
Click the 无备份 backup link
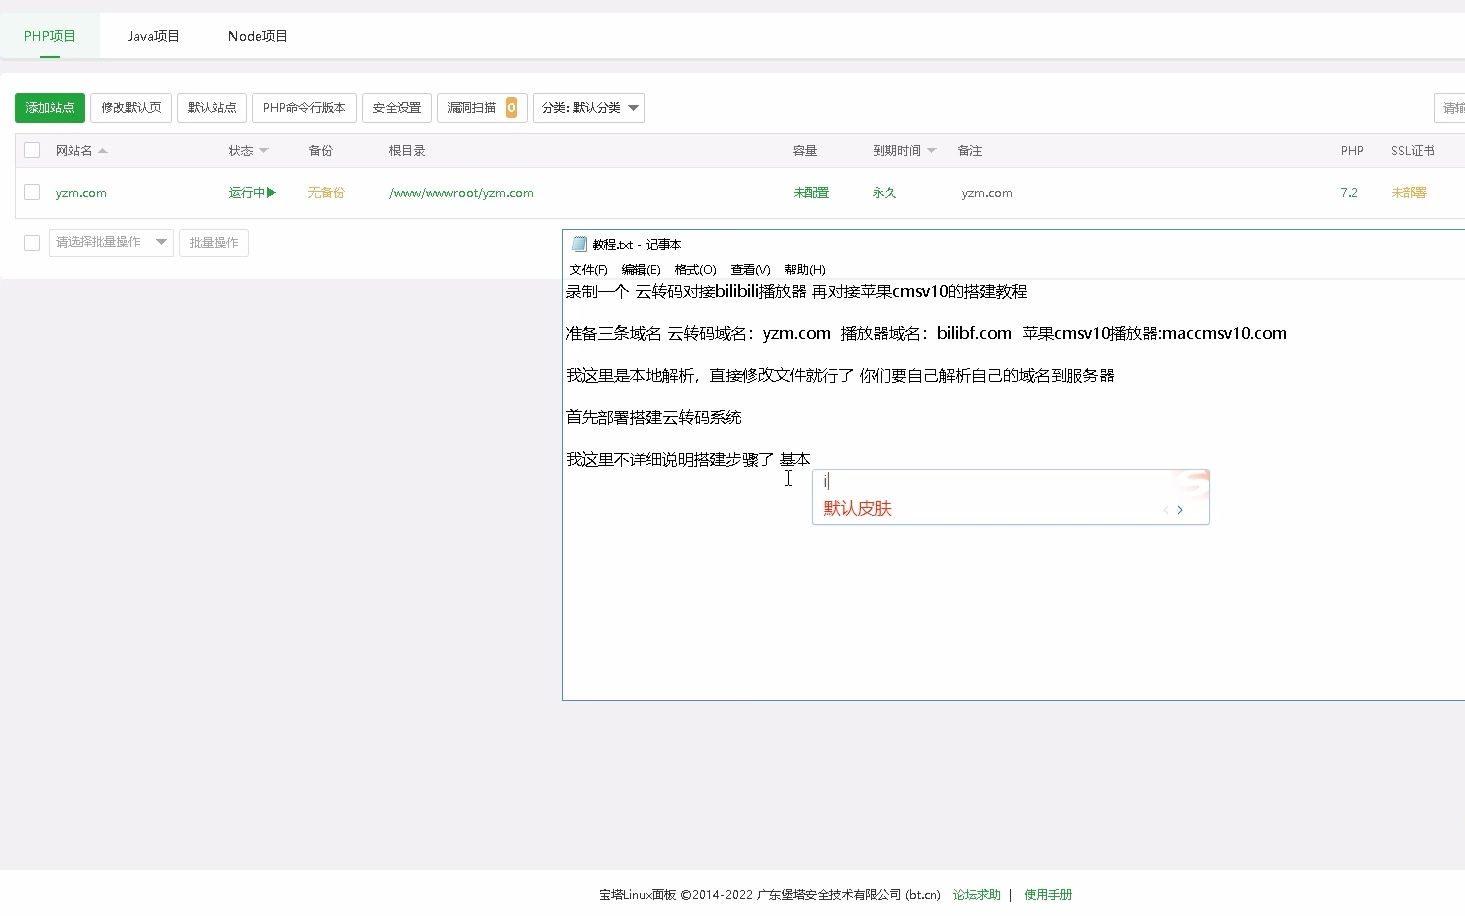326,193
